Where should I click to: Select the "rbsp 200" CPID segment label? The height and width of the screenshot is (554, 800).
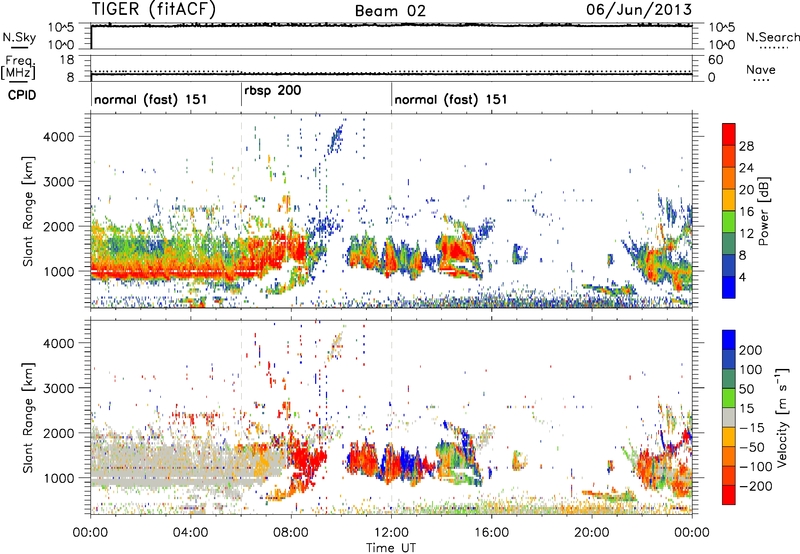point(272,91)
